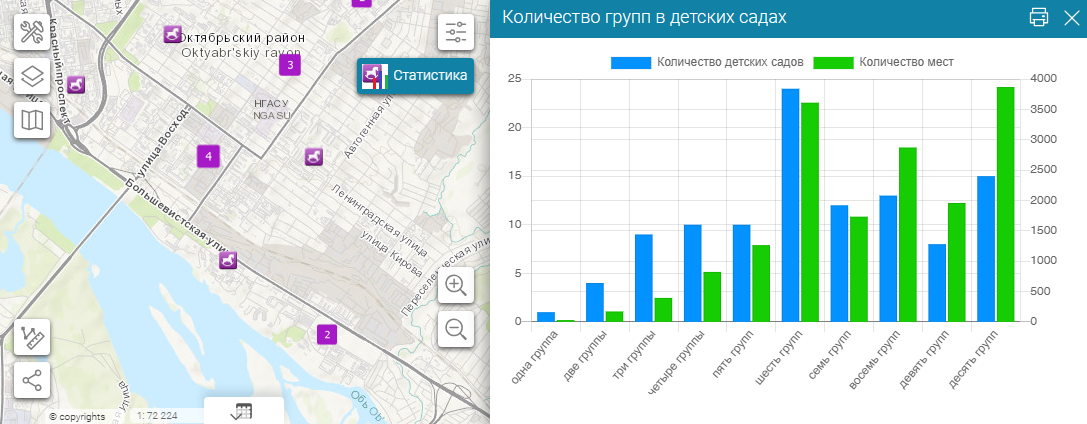
Task: Select the tall green 'десять групп' bar
Action: point(1005,204)
